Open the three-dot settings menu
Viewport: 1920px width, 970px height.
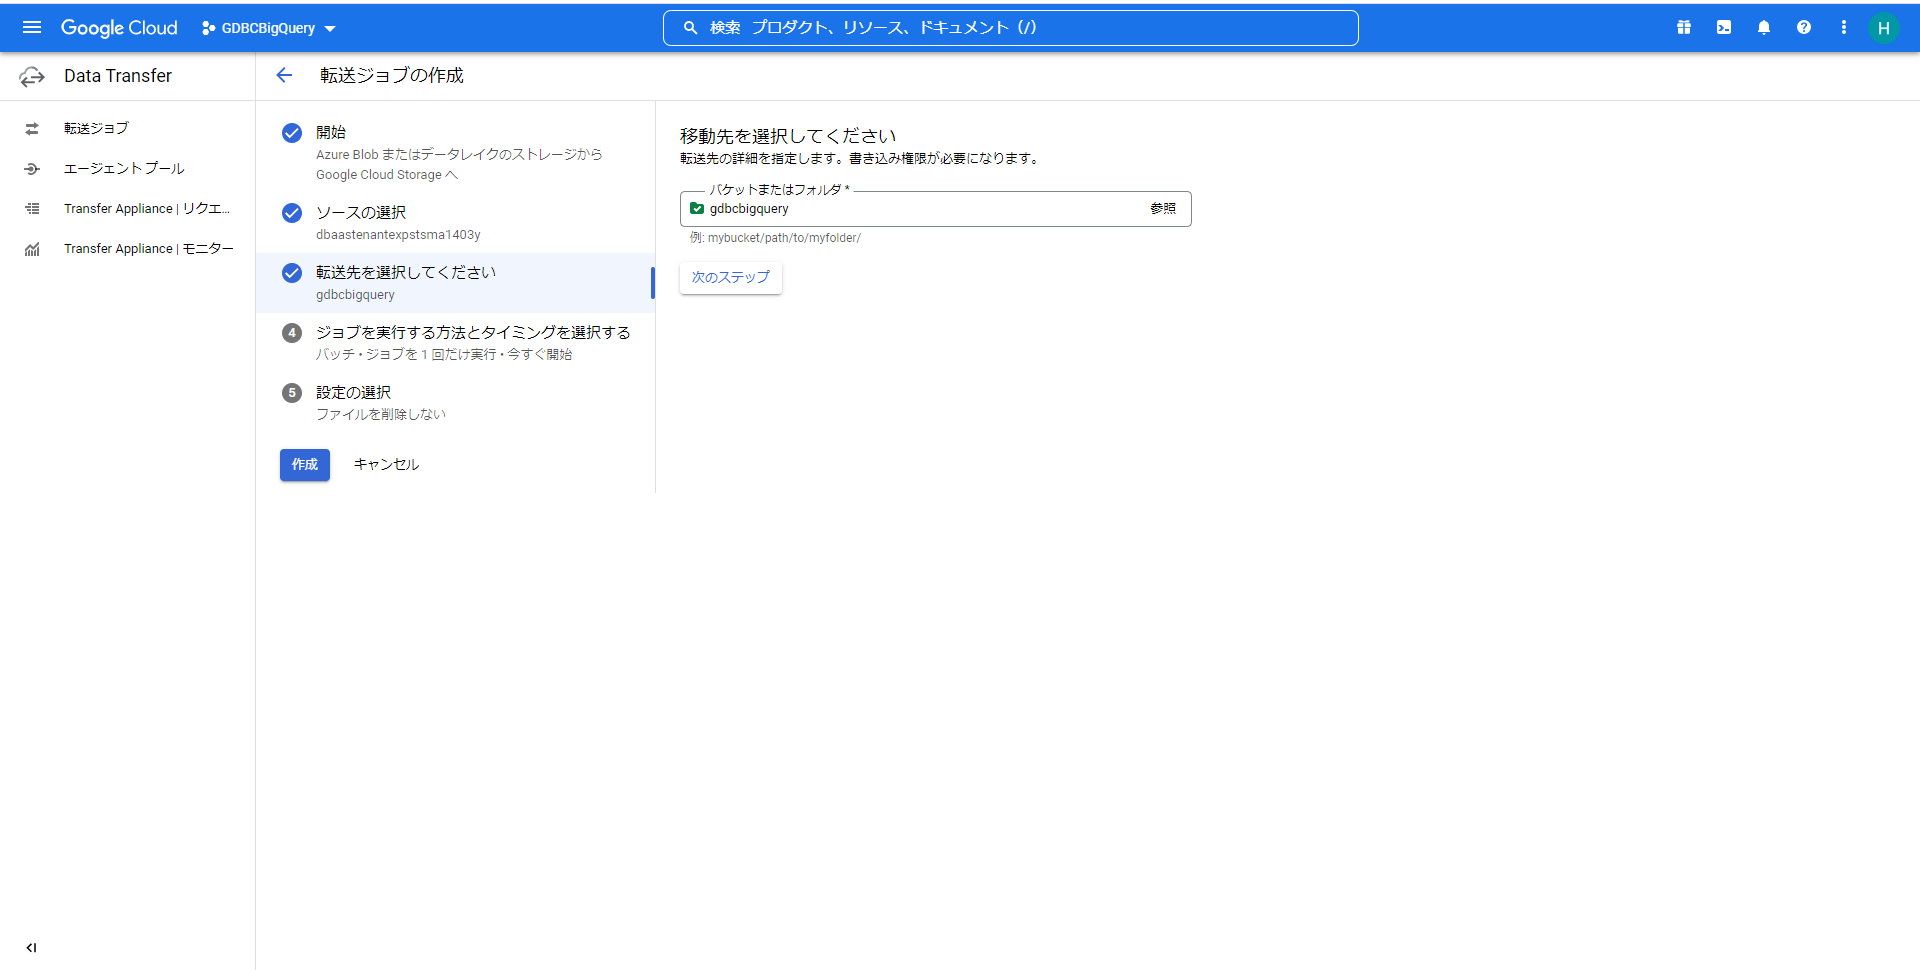1844,28
